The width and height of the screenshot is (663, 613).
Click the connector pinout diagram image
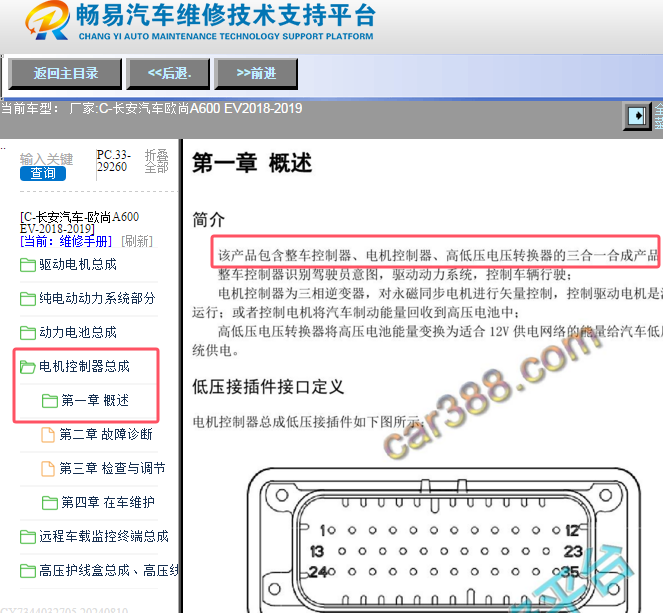point(444,540)
